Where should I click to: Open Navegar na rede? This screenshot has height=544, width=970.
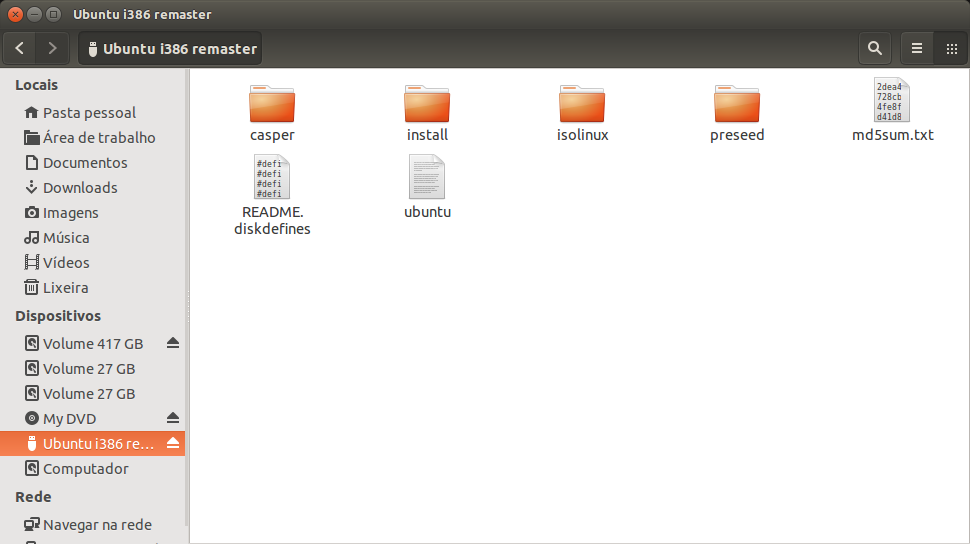click(93, 525)
